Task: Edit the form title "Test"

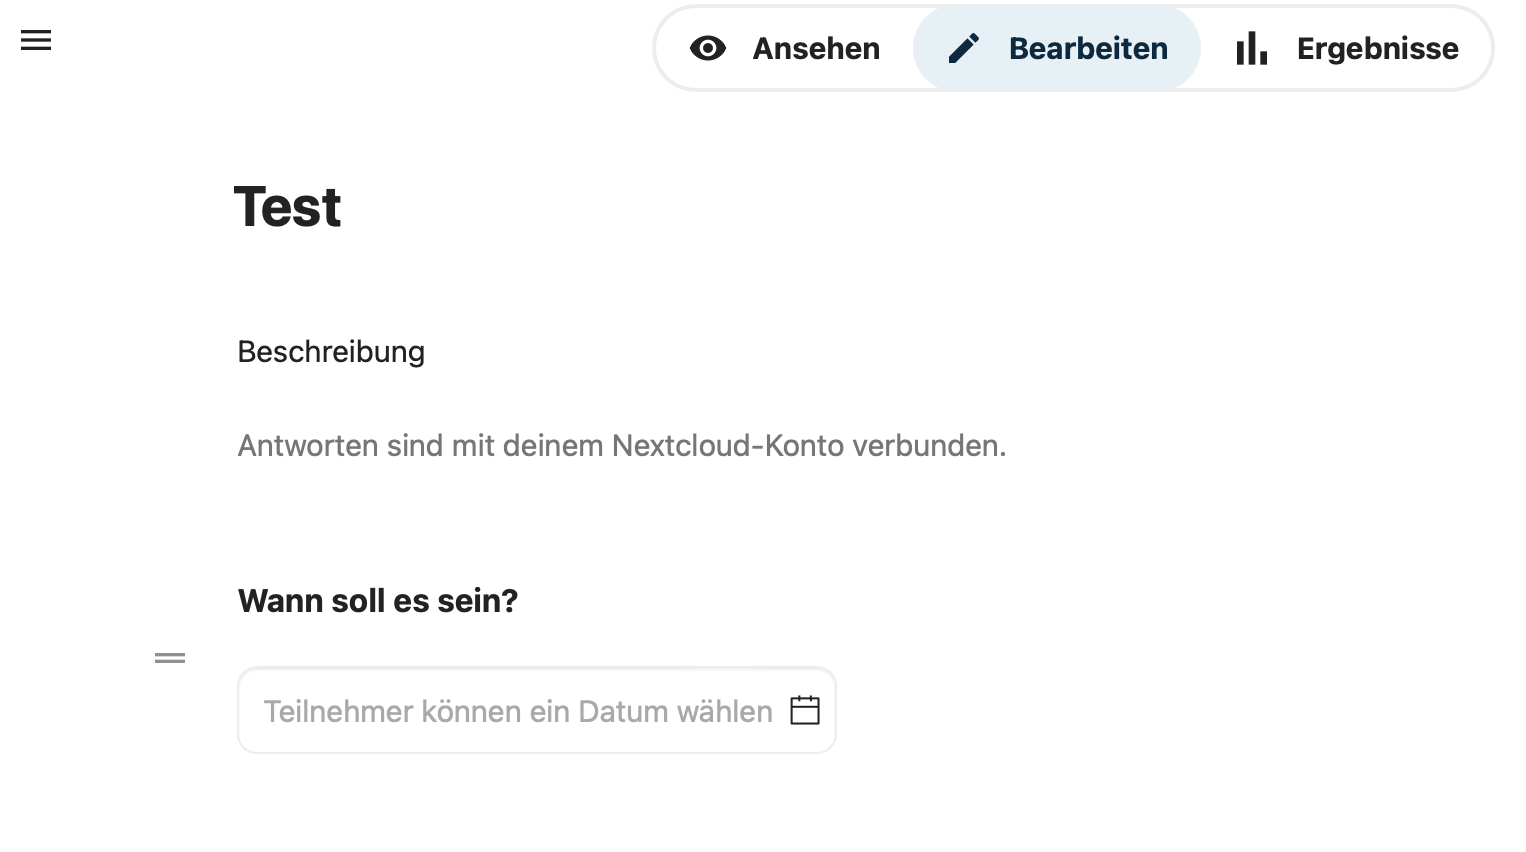Action: click(288, 207)
